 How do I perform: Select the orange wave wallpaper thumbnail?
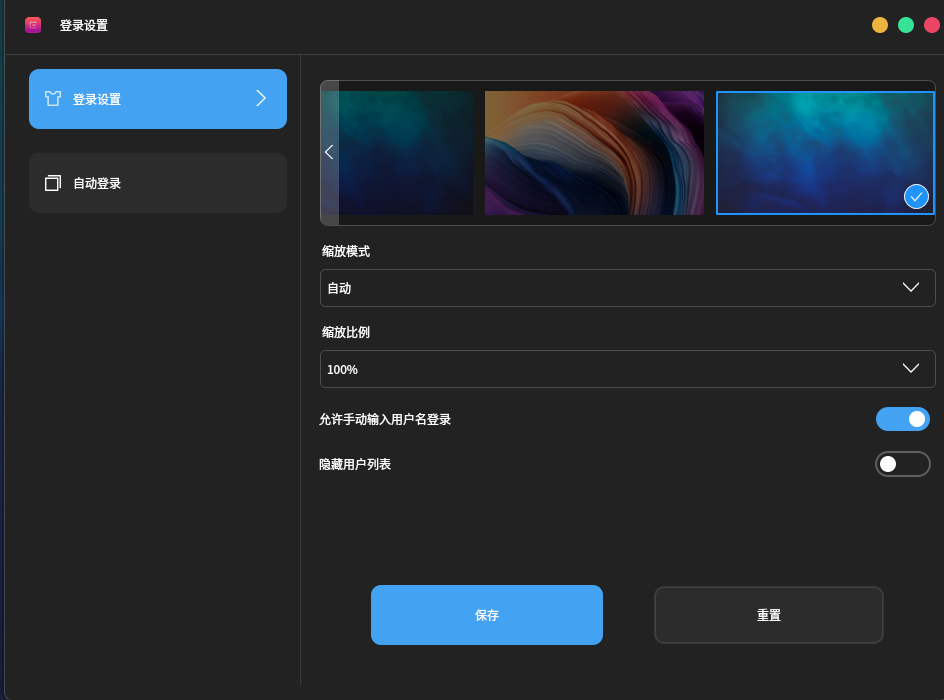click(x=594, y=152)
